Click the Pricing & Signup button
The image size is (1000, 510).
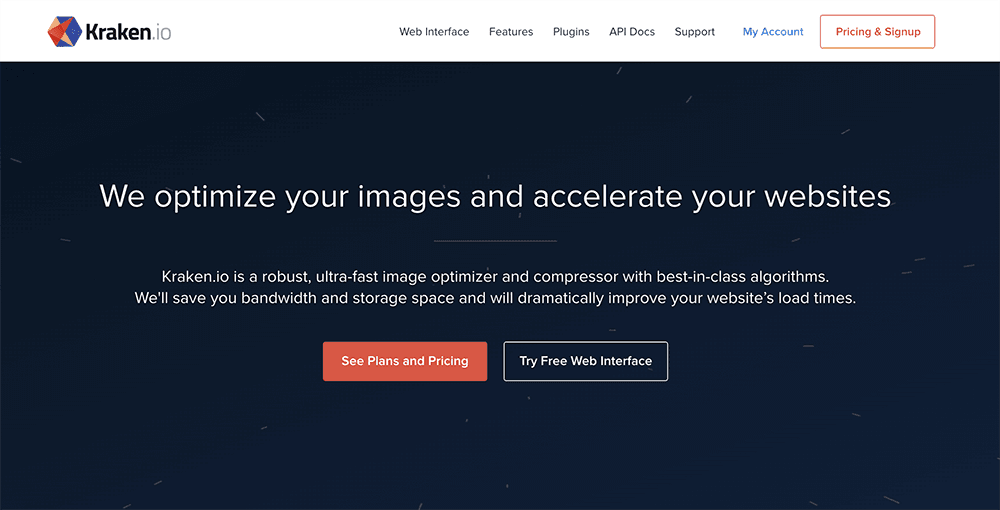pos(878,32)
